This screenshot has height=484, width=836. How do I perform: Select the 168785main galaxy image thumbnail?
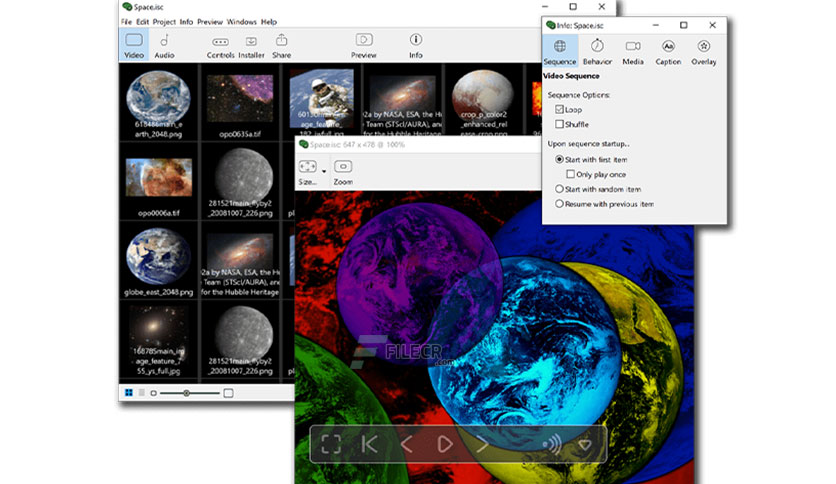click(x=158, y=340)
